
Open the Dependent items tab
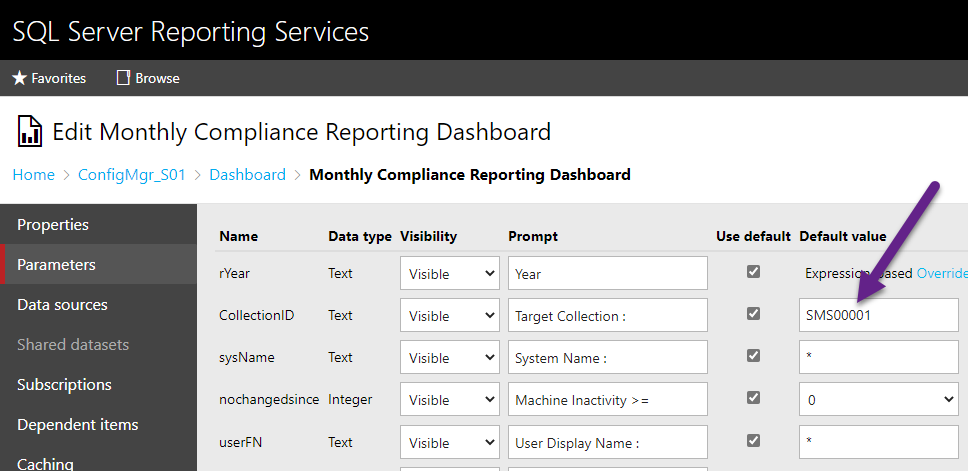tap(99, 425)
